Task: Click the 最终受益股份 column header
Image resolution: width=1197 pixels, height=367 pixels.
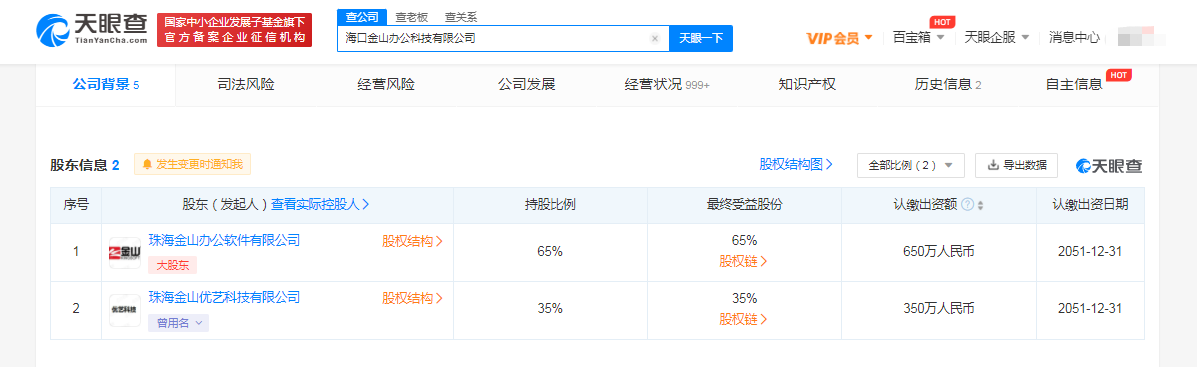Action: click(744, 204)
